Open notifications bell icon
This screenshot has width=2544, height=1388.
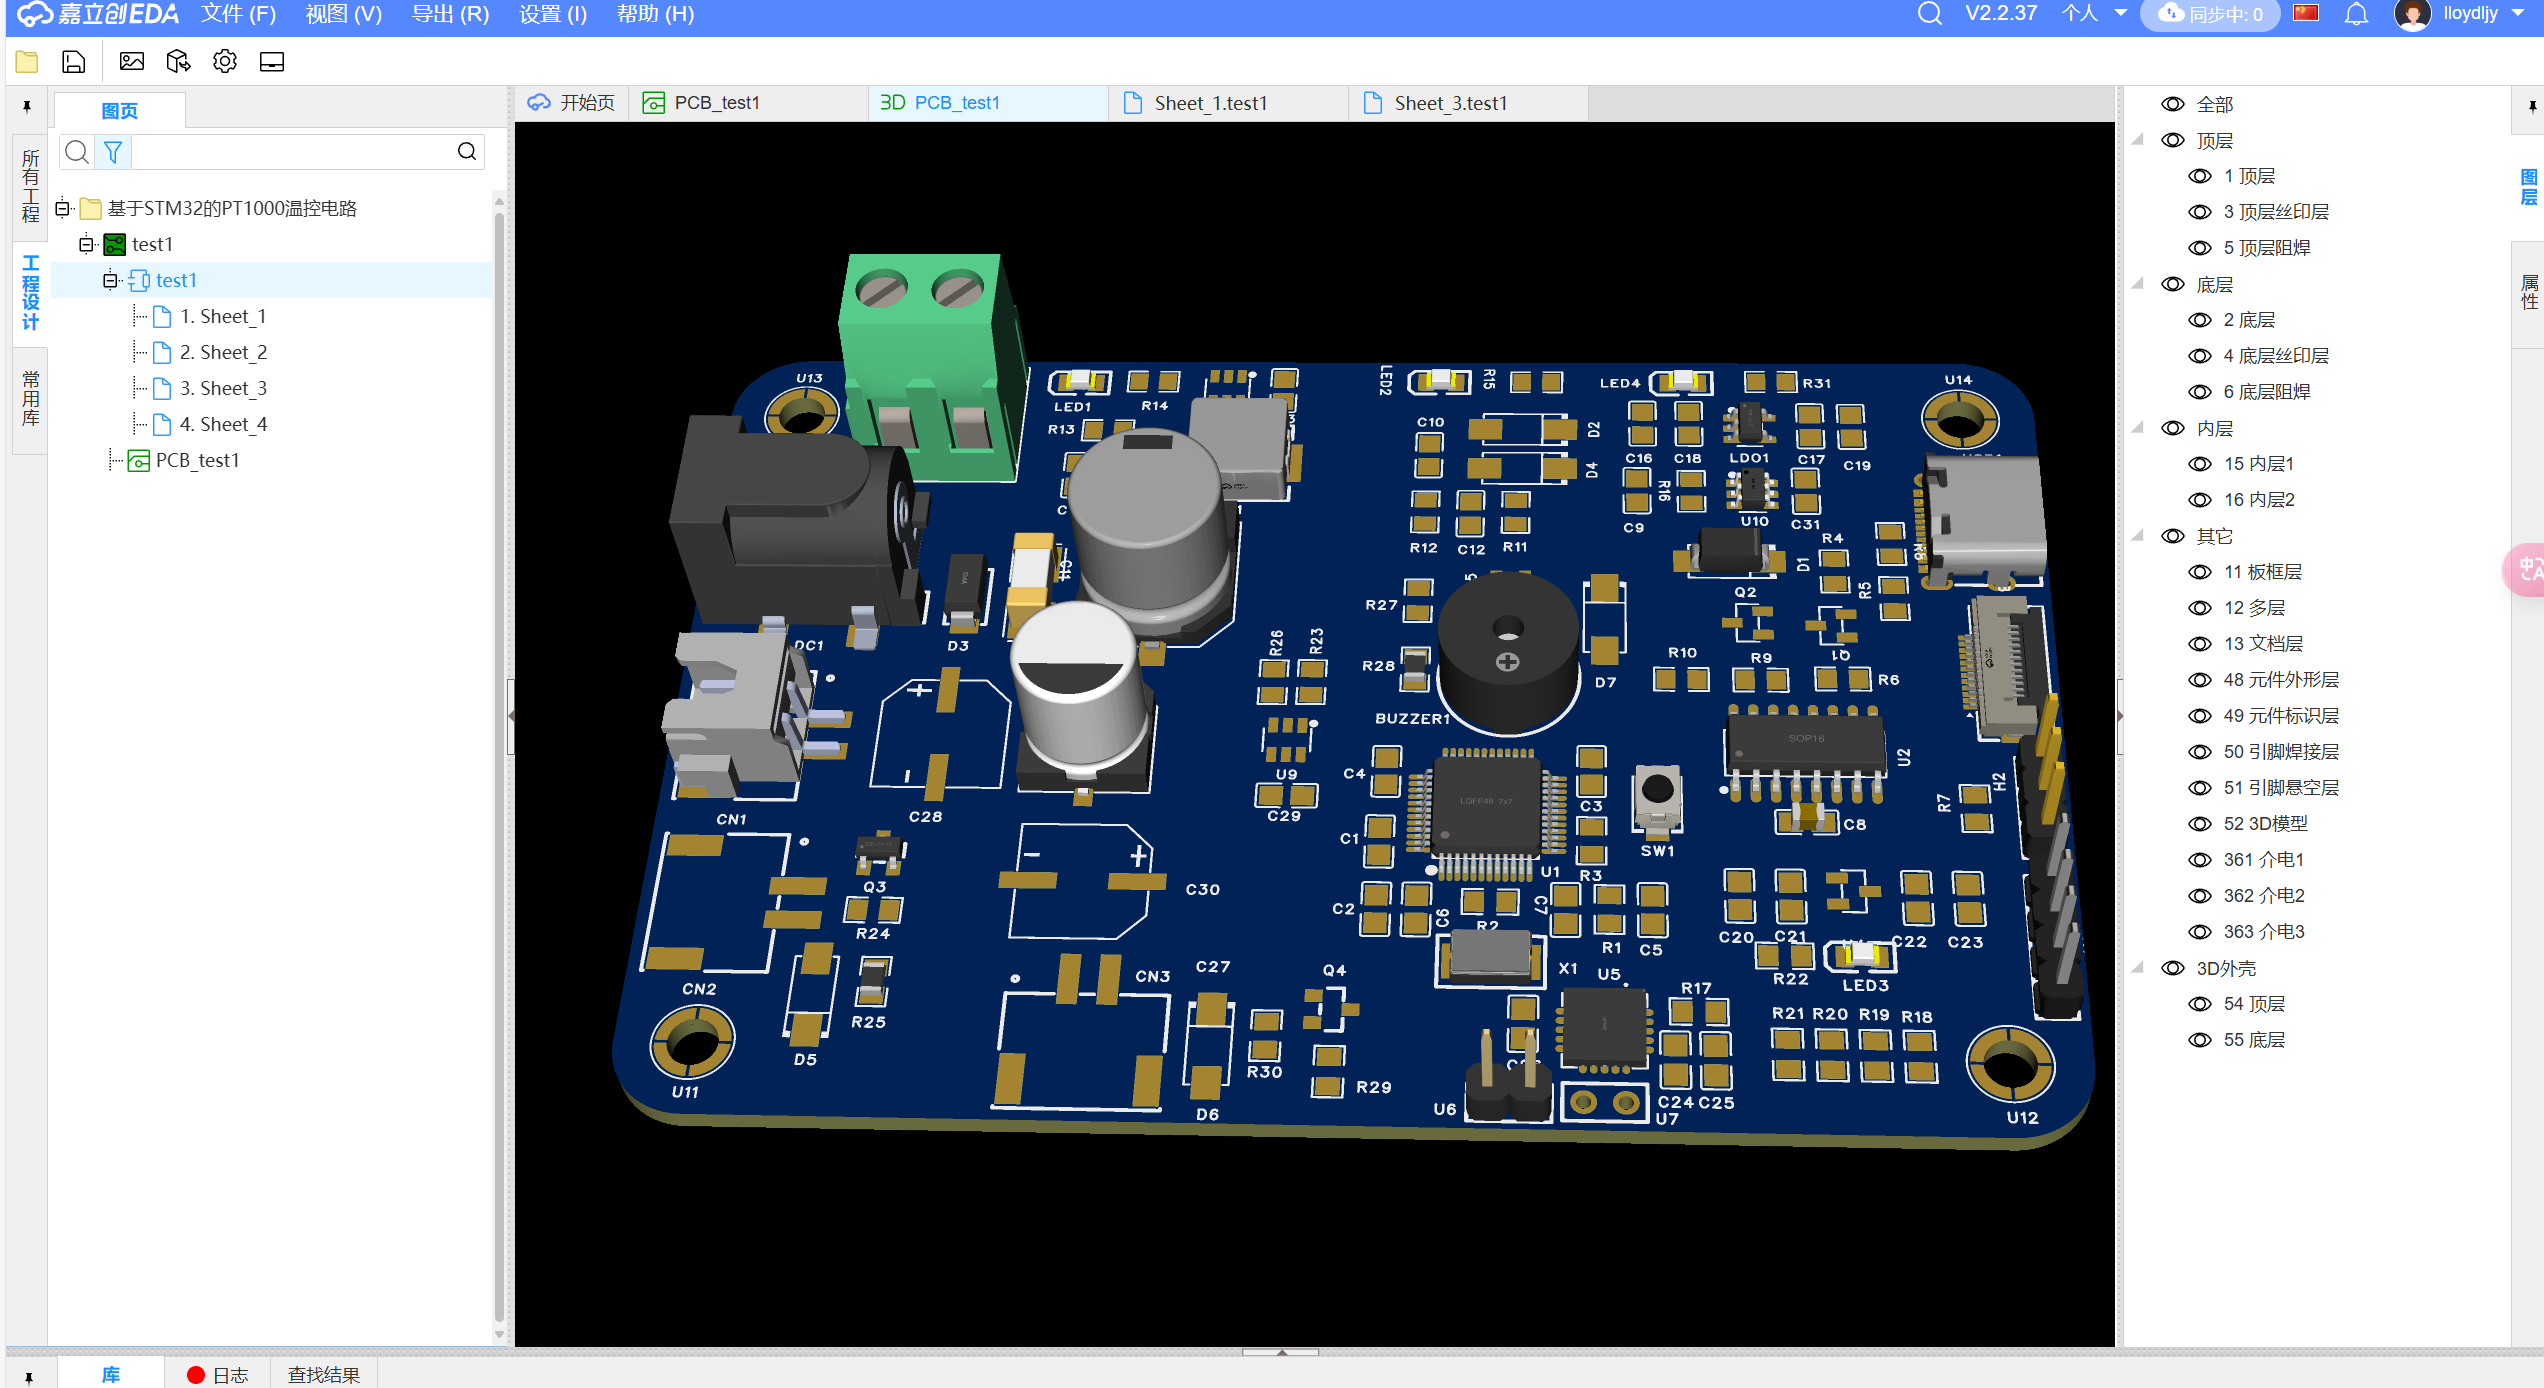(x=2357, y=14)
